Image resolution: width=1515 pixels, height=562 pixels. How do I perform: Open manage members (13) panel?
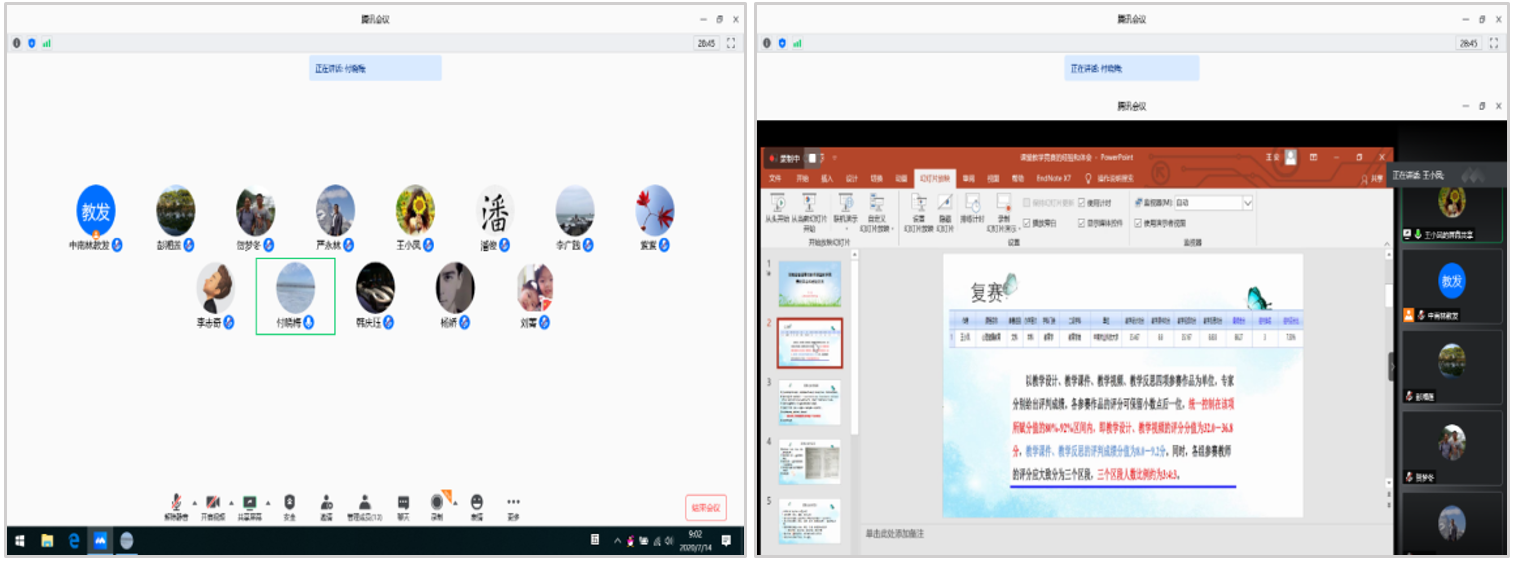tap(365, 508)
